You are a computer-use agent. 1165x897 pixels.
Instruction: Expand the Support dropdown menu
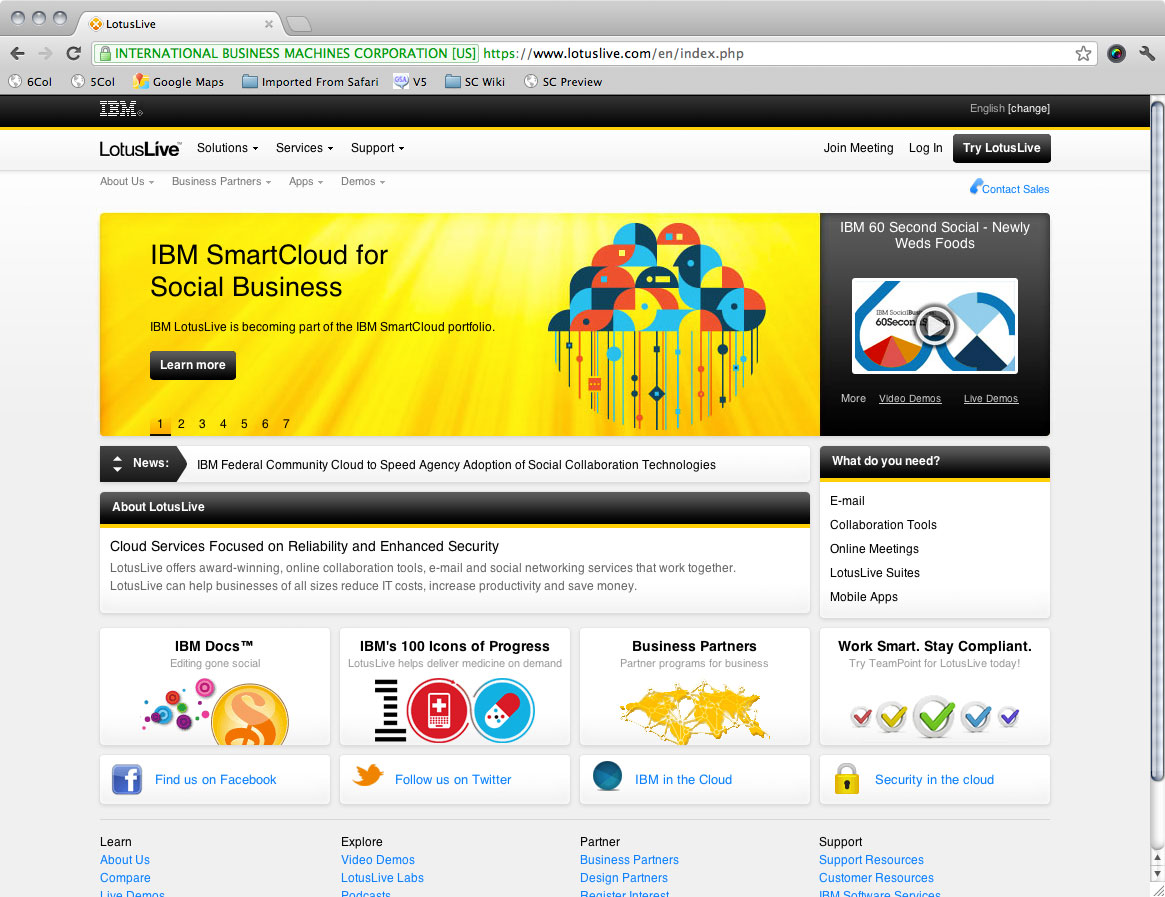(x=377, y=148)
